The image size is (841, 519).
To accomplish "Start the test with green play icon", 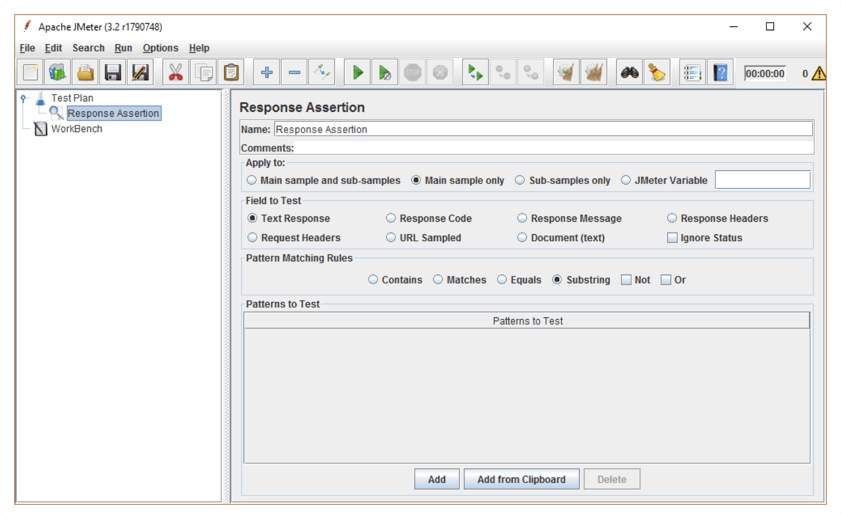I will (x=357, y=72).
